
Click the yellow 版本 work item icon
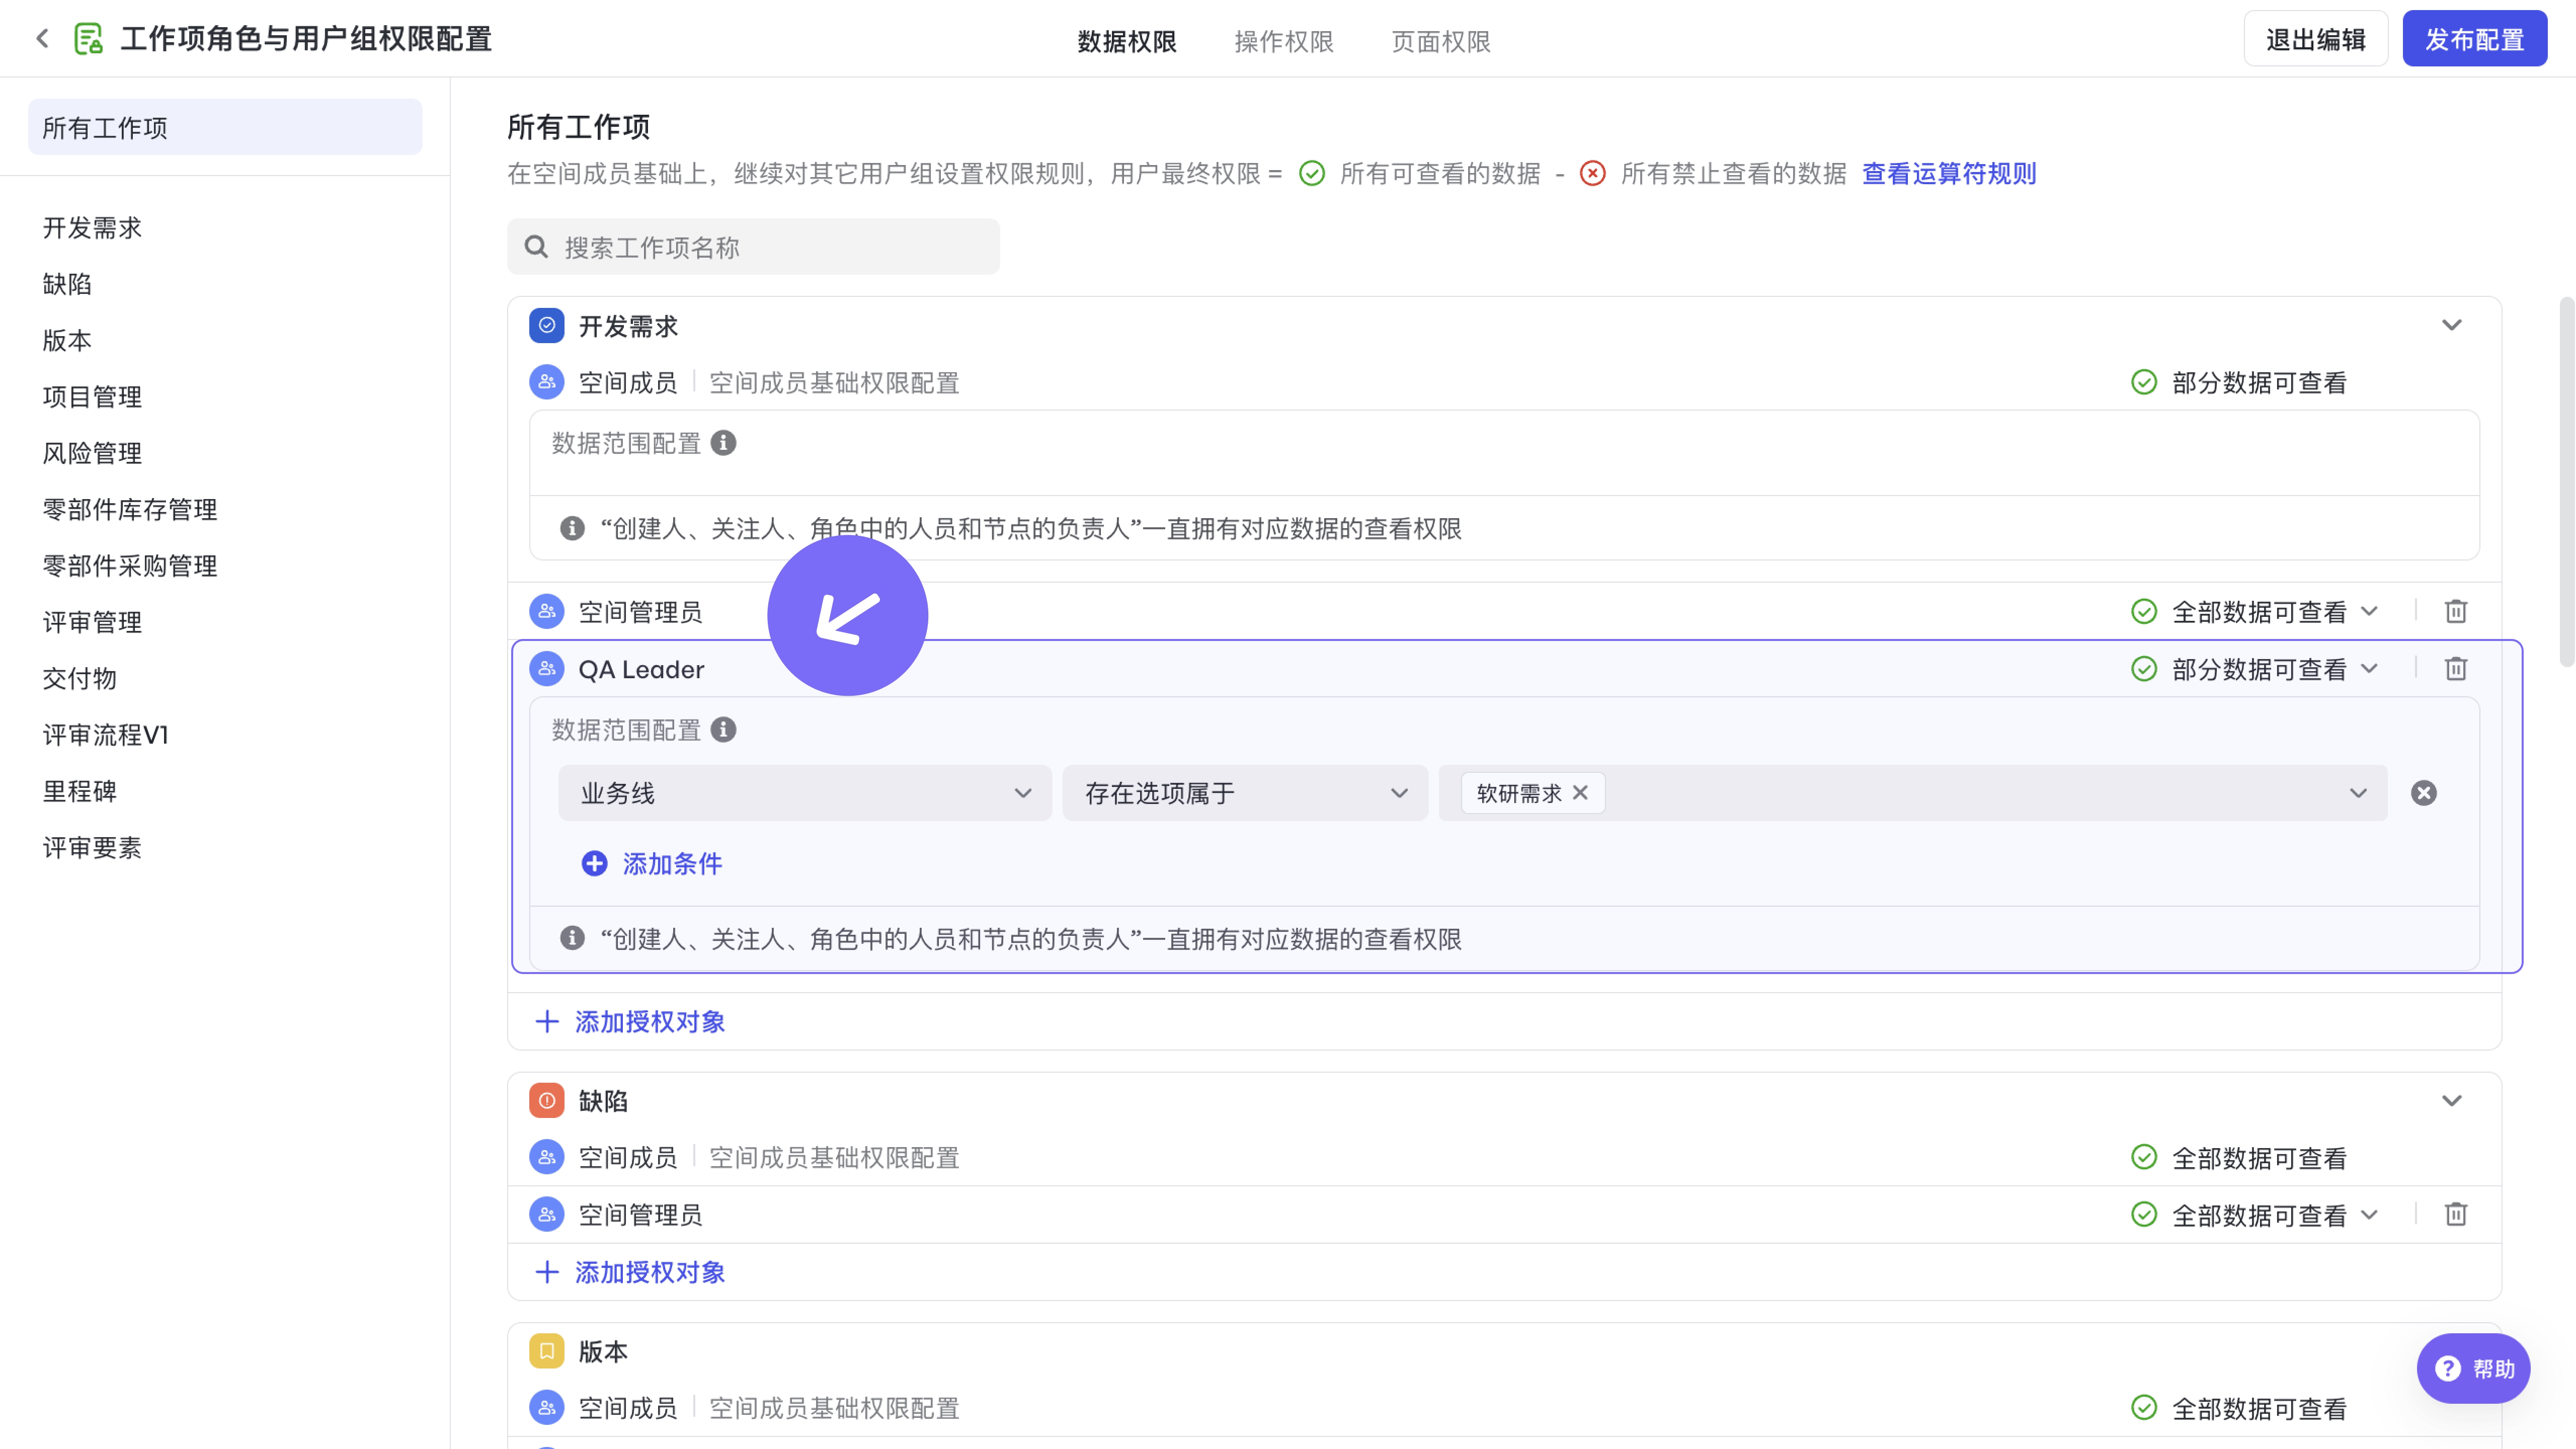(x=547, y=1351)
